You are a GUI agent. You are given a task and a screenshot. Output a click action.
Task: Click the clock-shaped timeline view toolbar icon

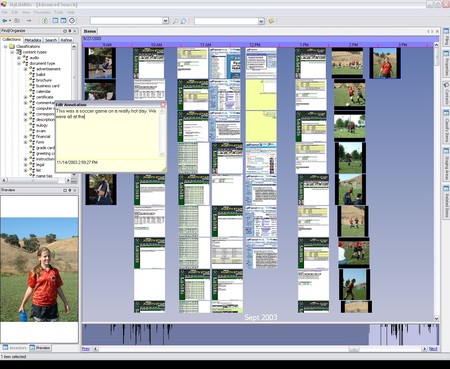(x=72, y=21)
